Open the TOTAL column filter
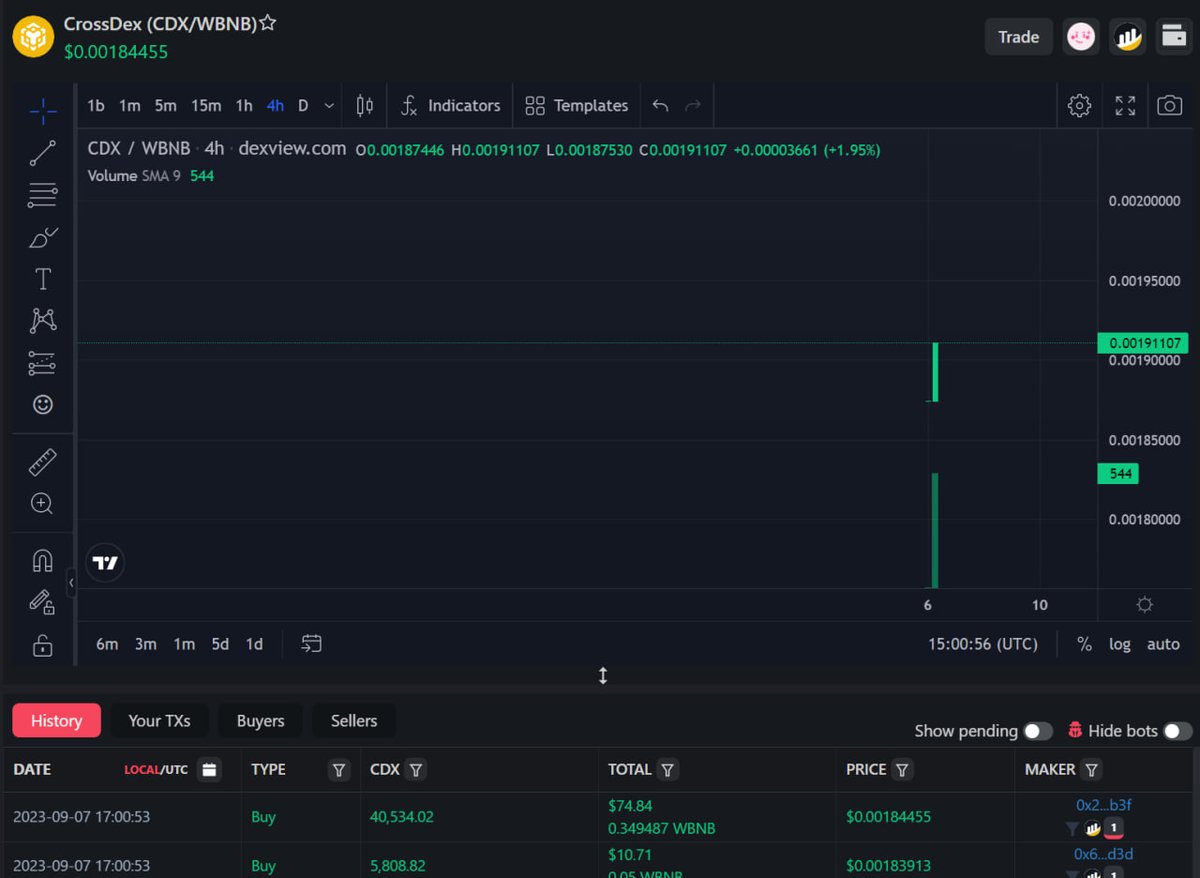This screenshot has width=1200, height=878. 667,769
